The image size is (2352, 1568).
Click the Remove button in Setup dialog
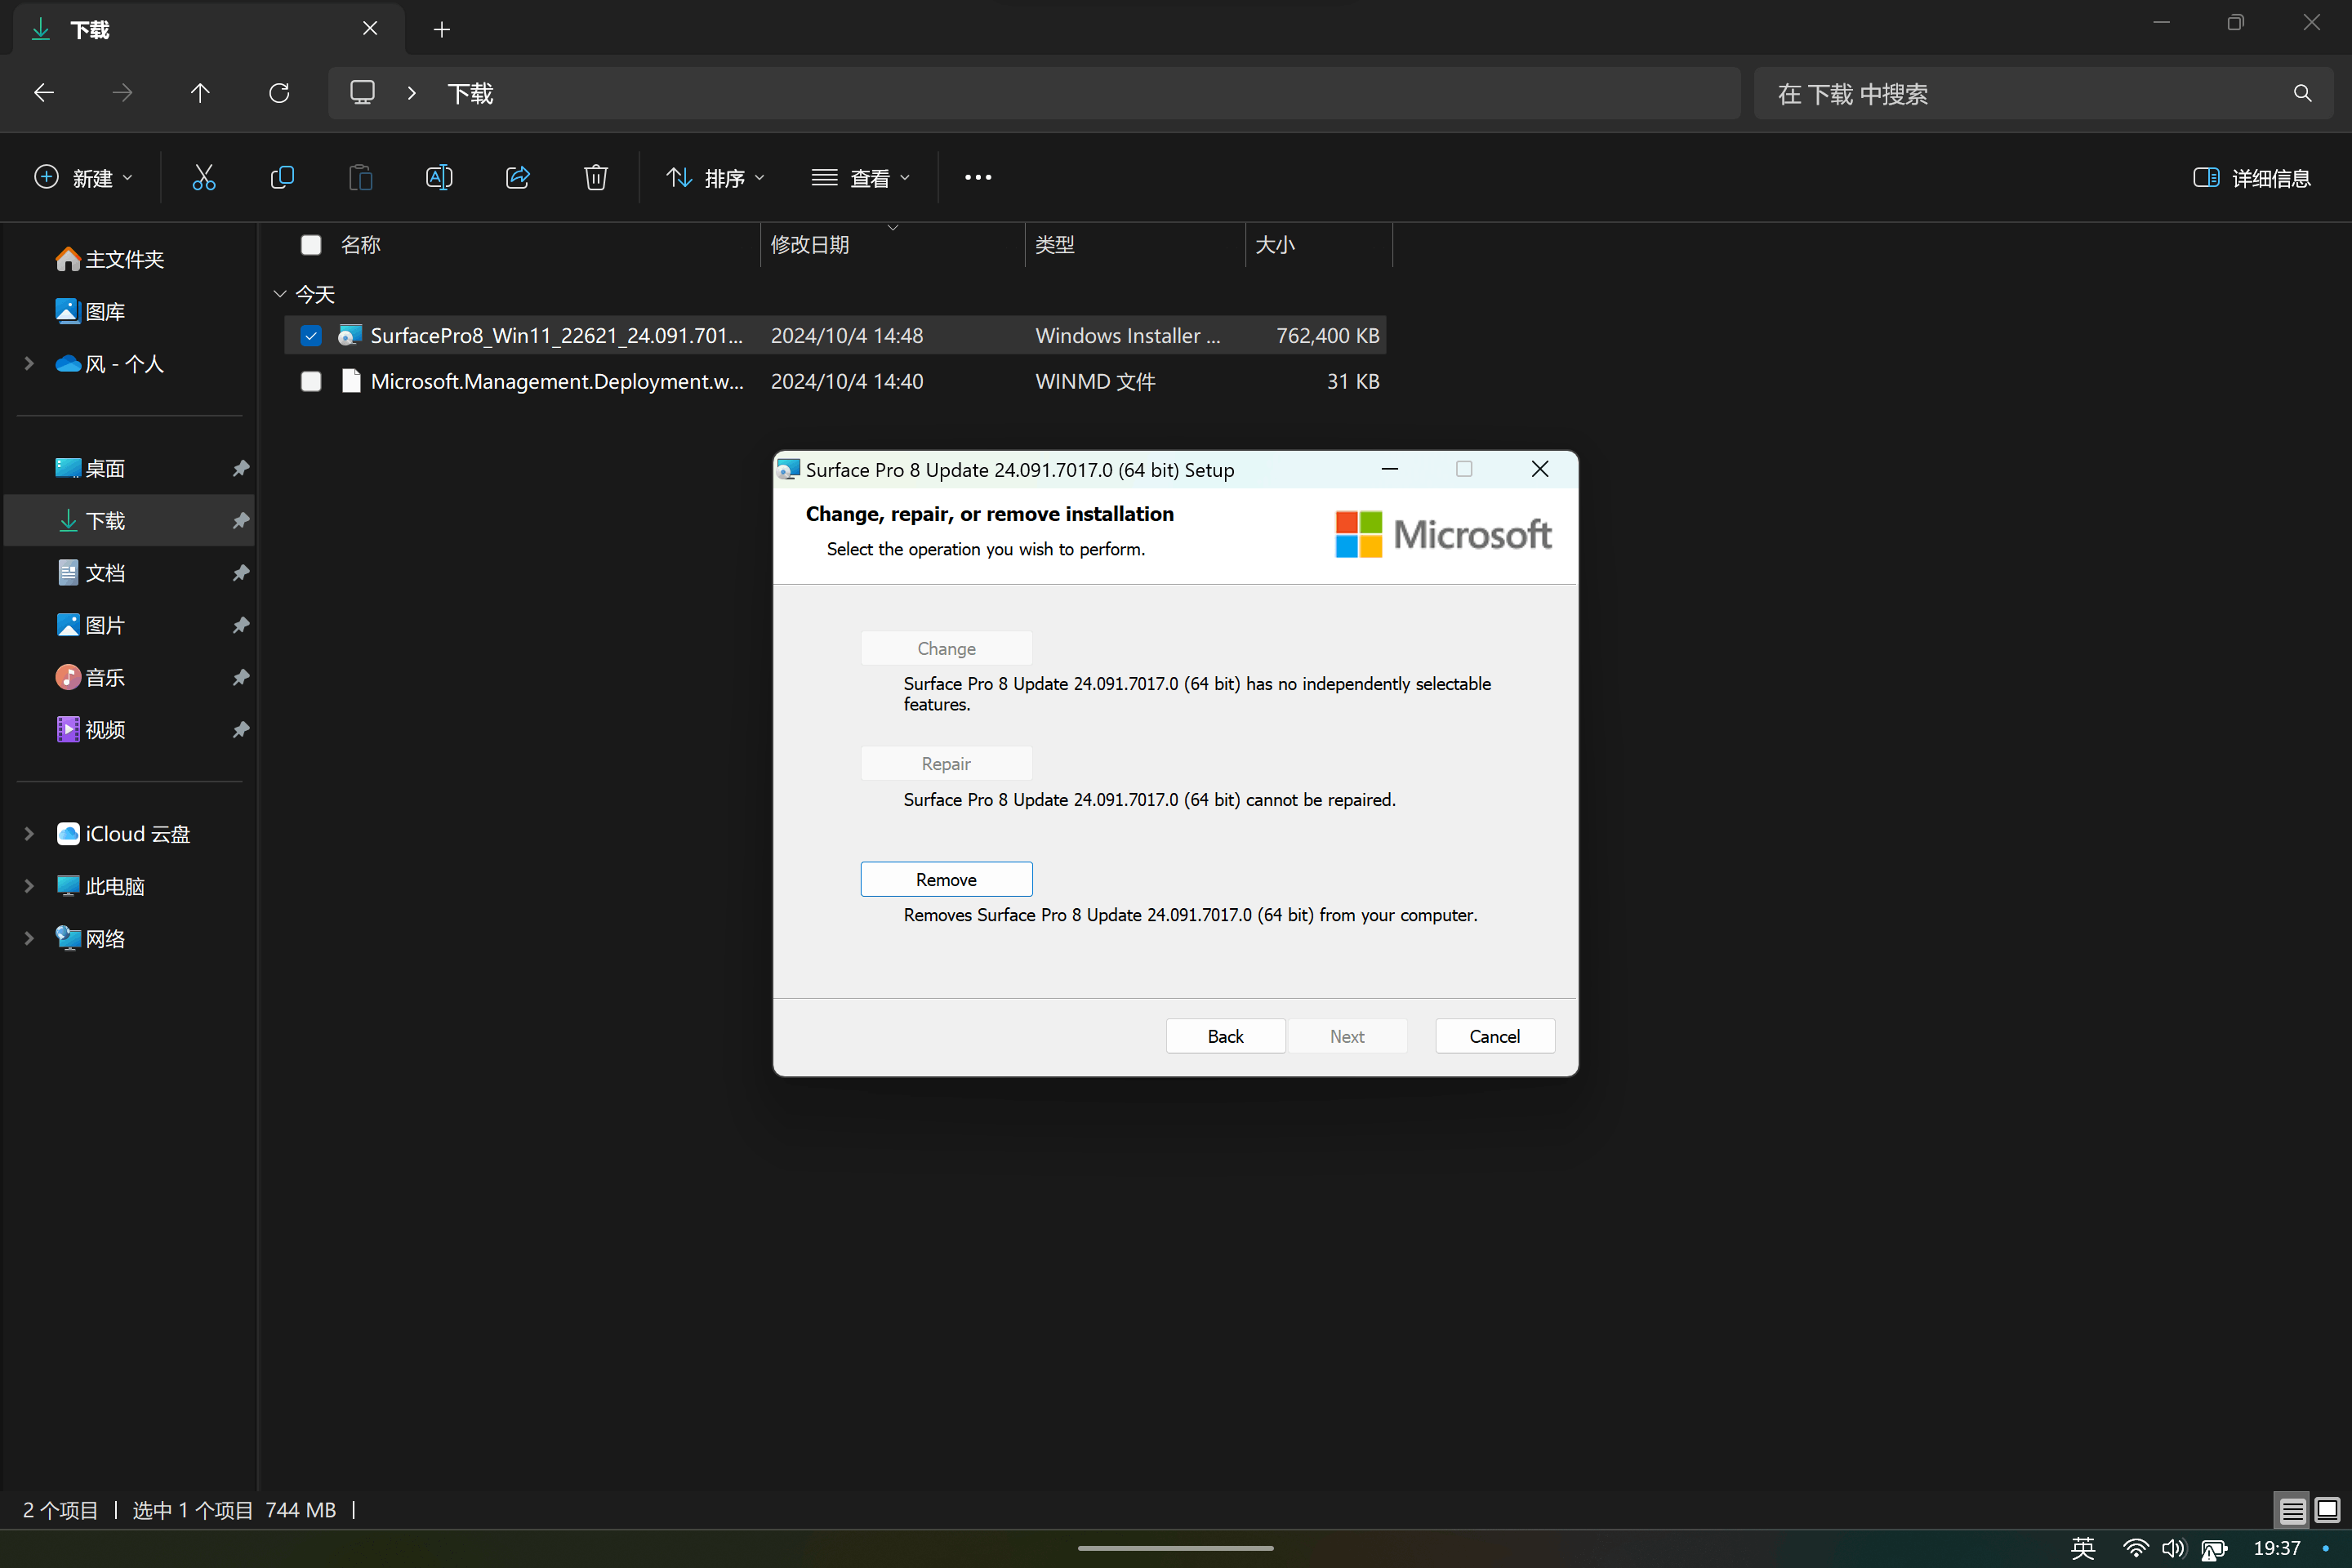(946, 879)
